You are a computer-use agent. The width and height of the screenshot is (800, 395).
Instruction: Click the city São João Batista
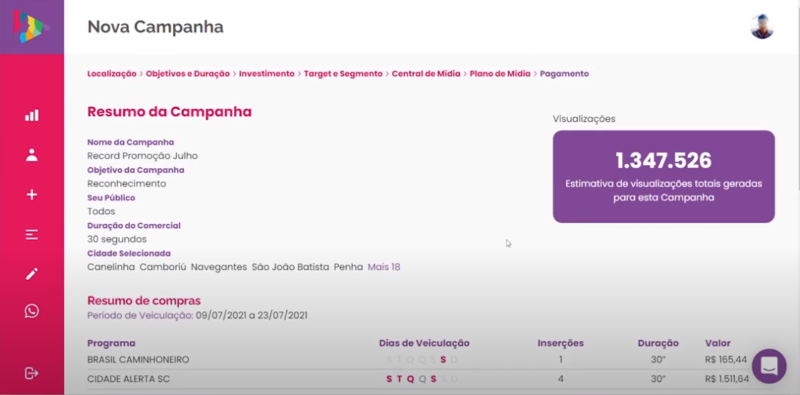[x=290, y=267]
